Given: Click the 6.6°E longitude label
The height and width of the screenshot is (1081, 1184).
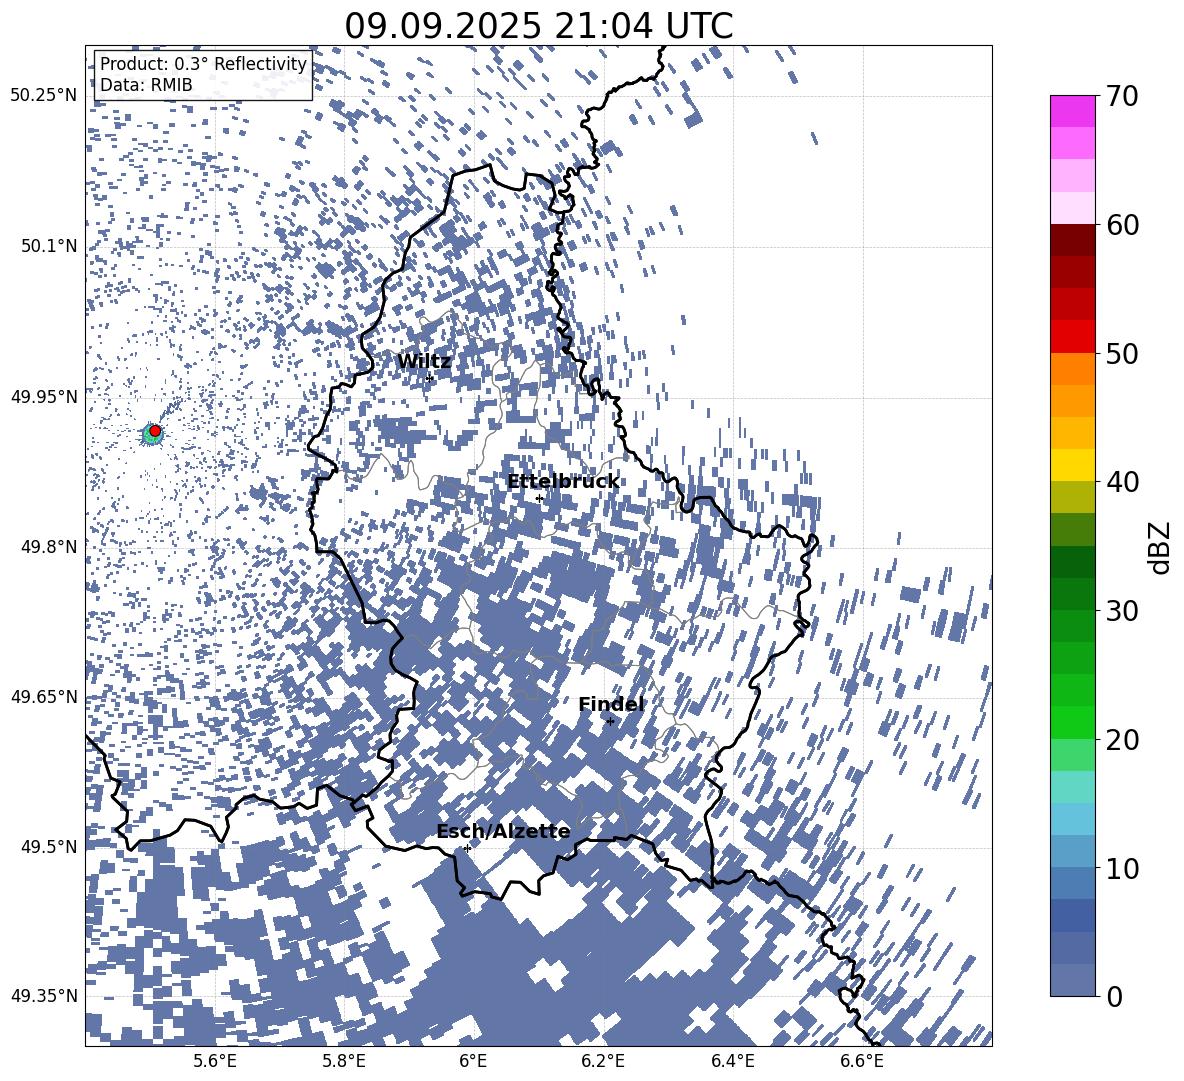Looking at the screenshot, I should coord(862,1061).
